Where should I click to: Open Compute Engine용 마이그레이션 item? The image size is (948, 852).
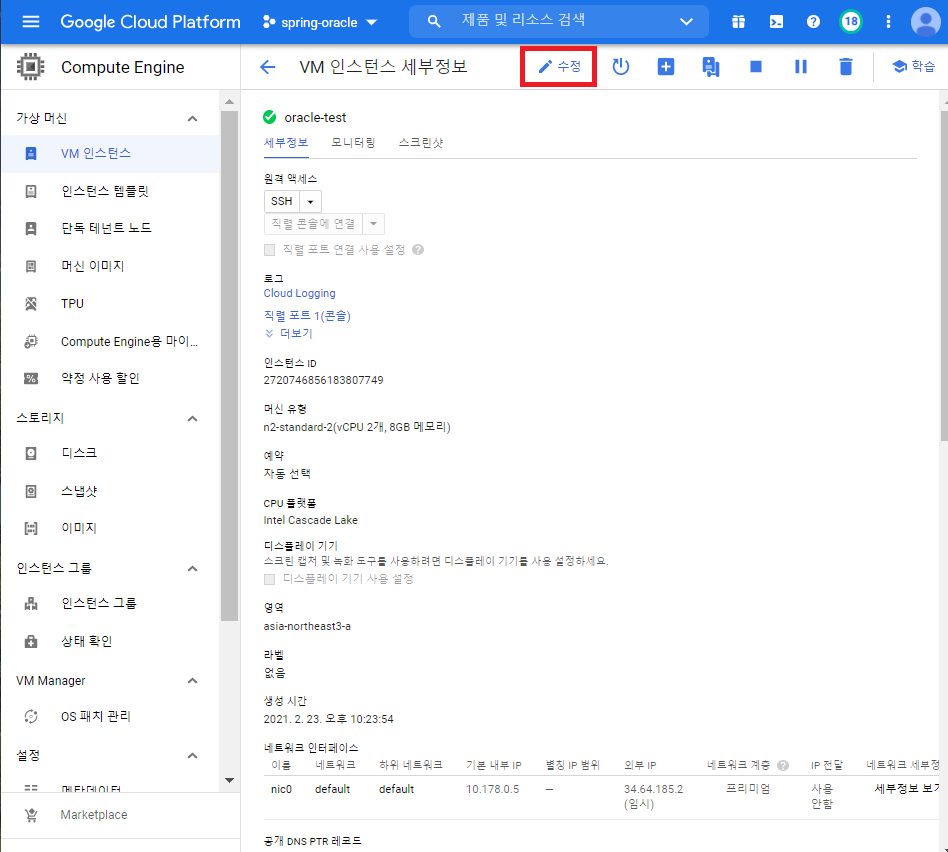pos(110,342)
